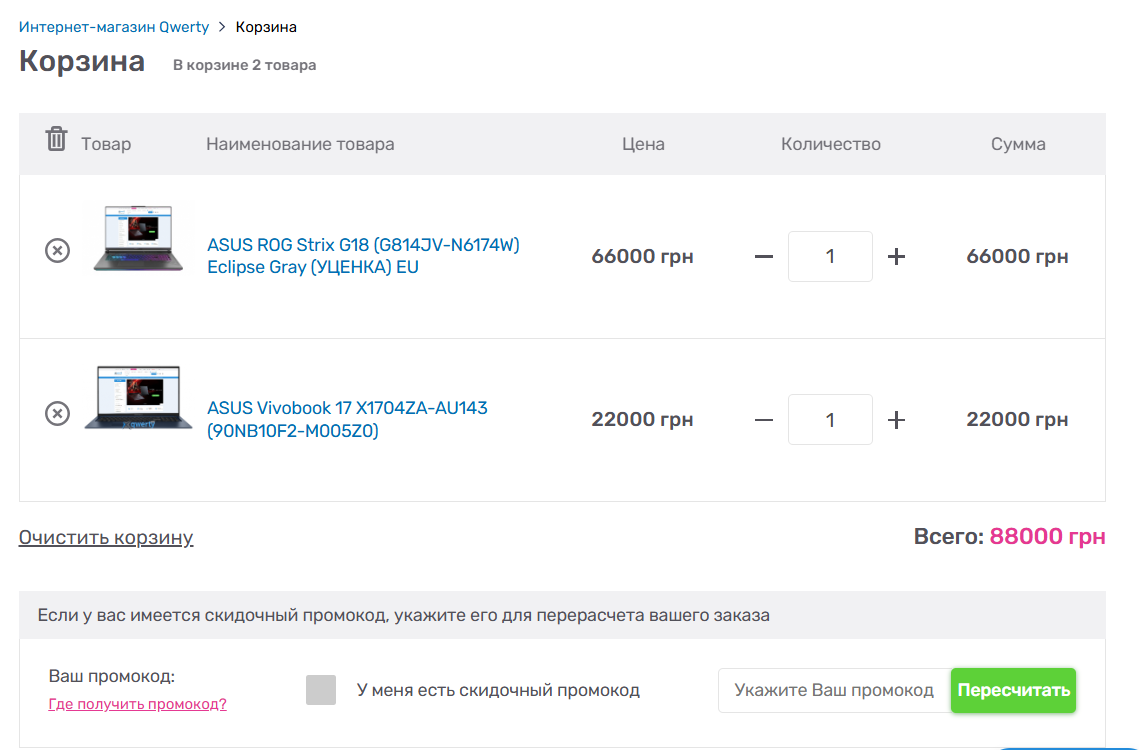Click ASUS Vivobook 17 laptop thumbnail
1139x750 pixels.
tap(139, 398)
